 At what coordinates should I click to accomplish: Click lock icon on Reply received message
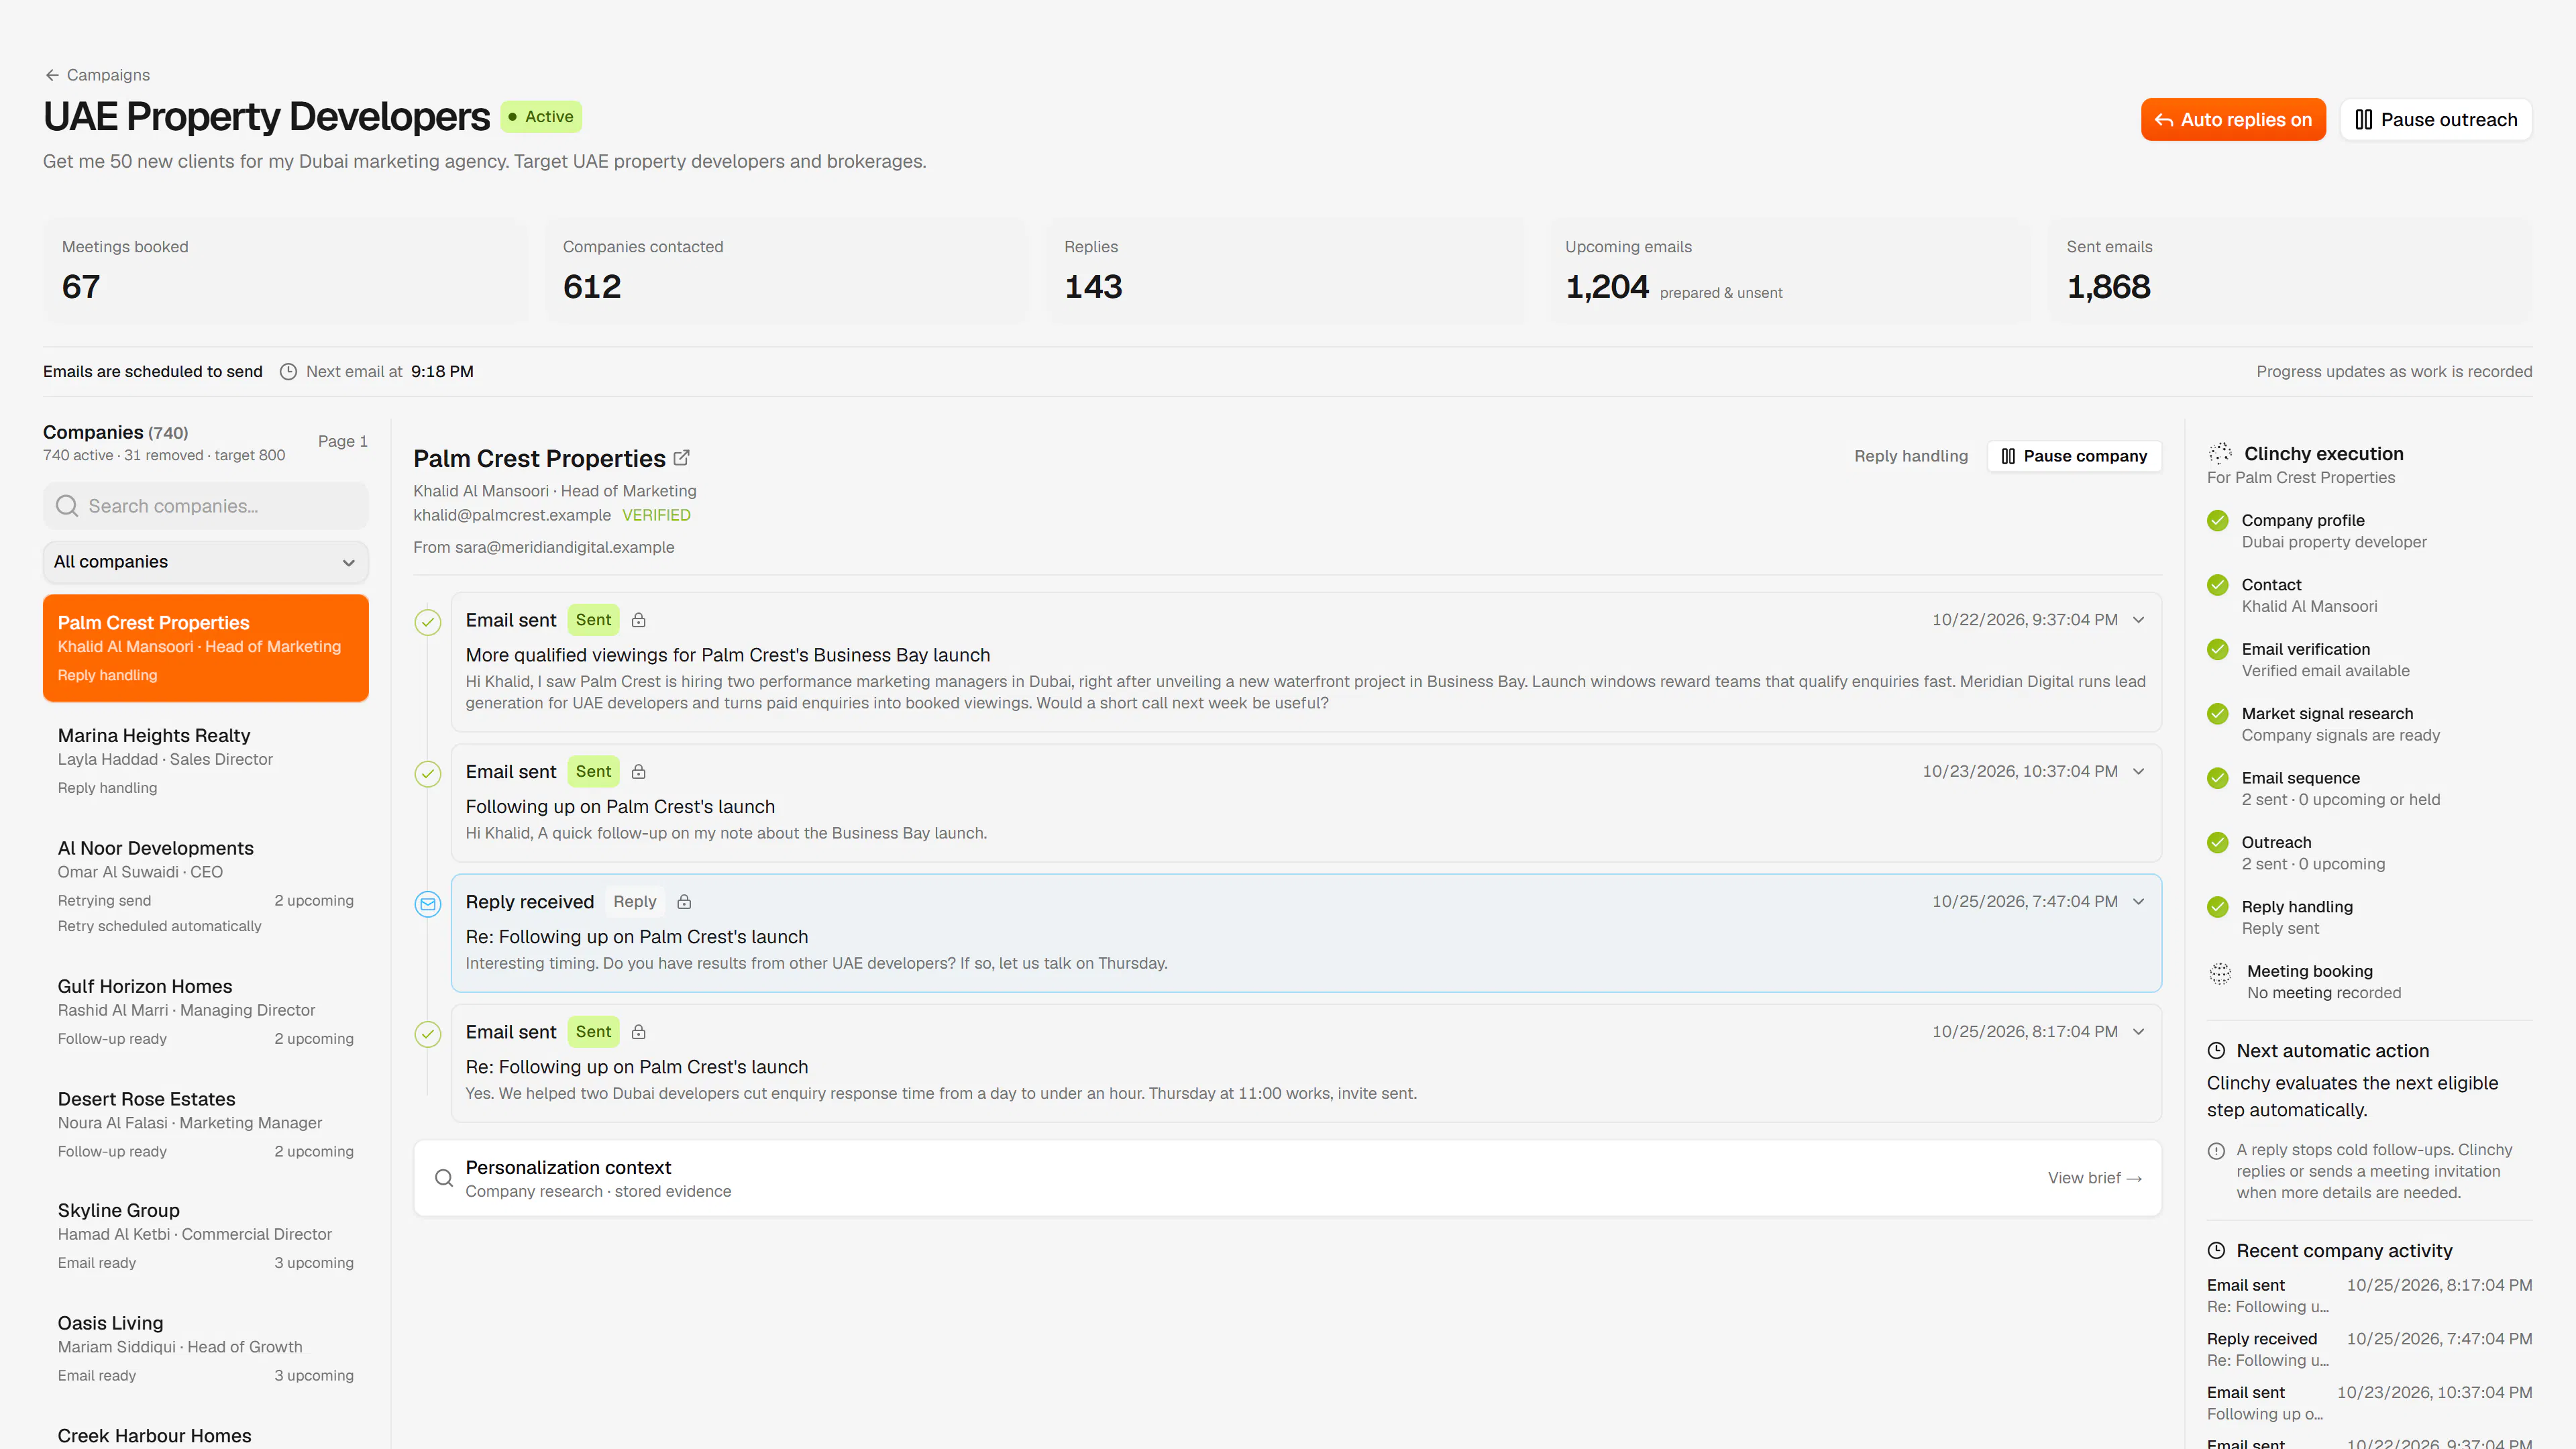pyautogui.click(x=684, y=902)
